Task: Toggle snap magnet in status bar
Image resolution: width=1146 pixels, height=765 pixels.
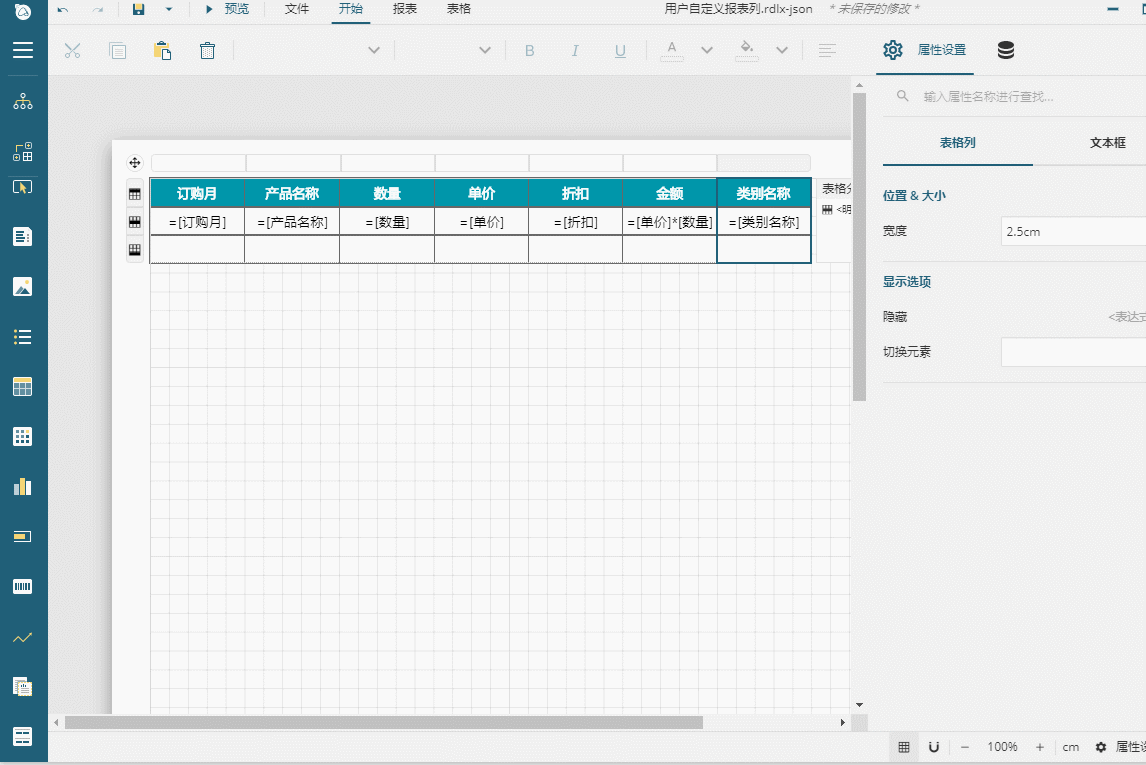Action: [934, 747]
